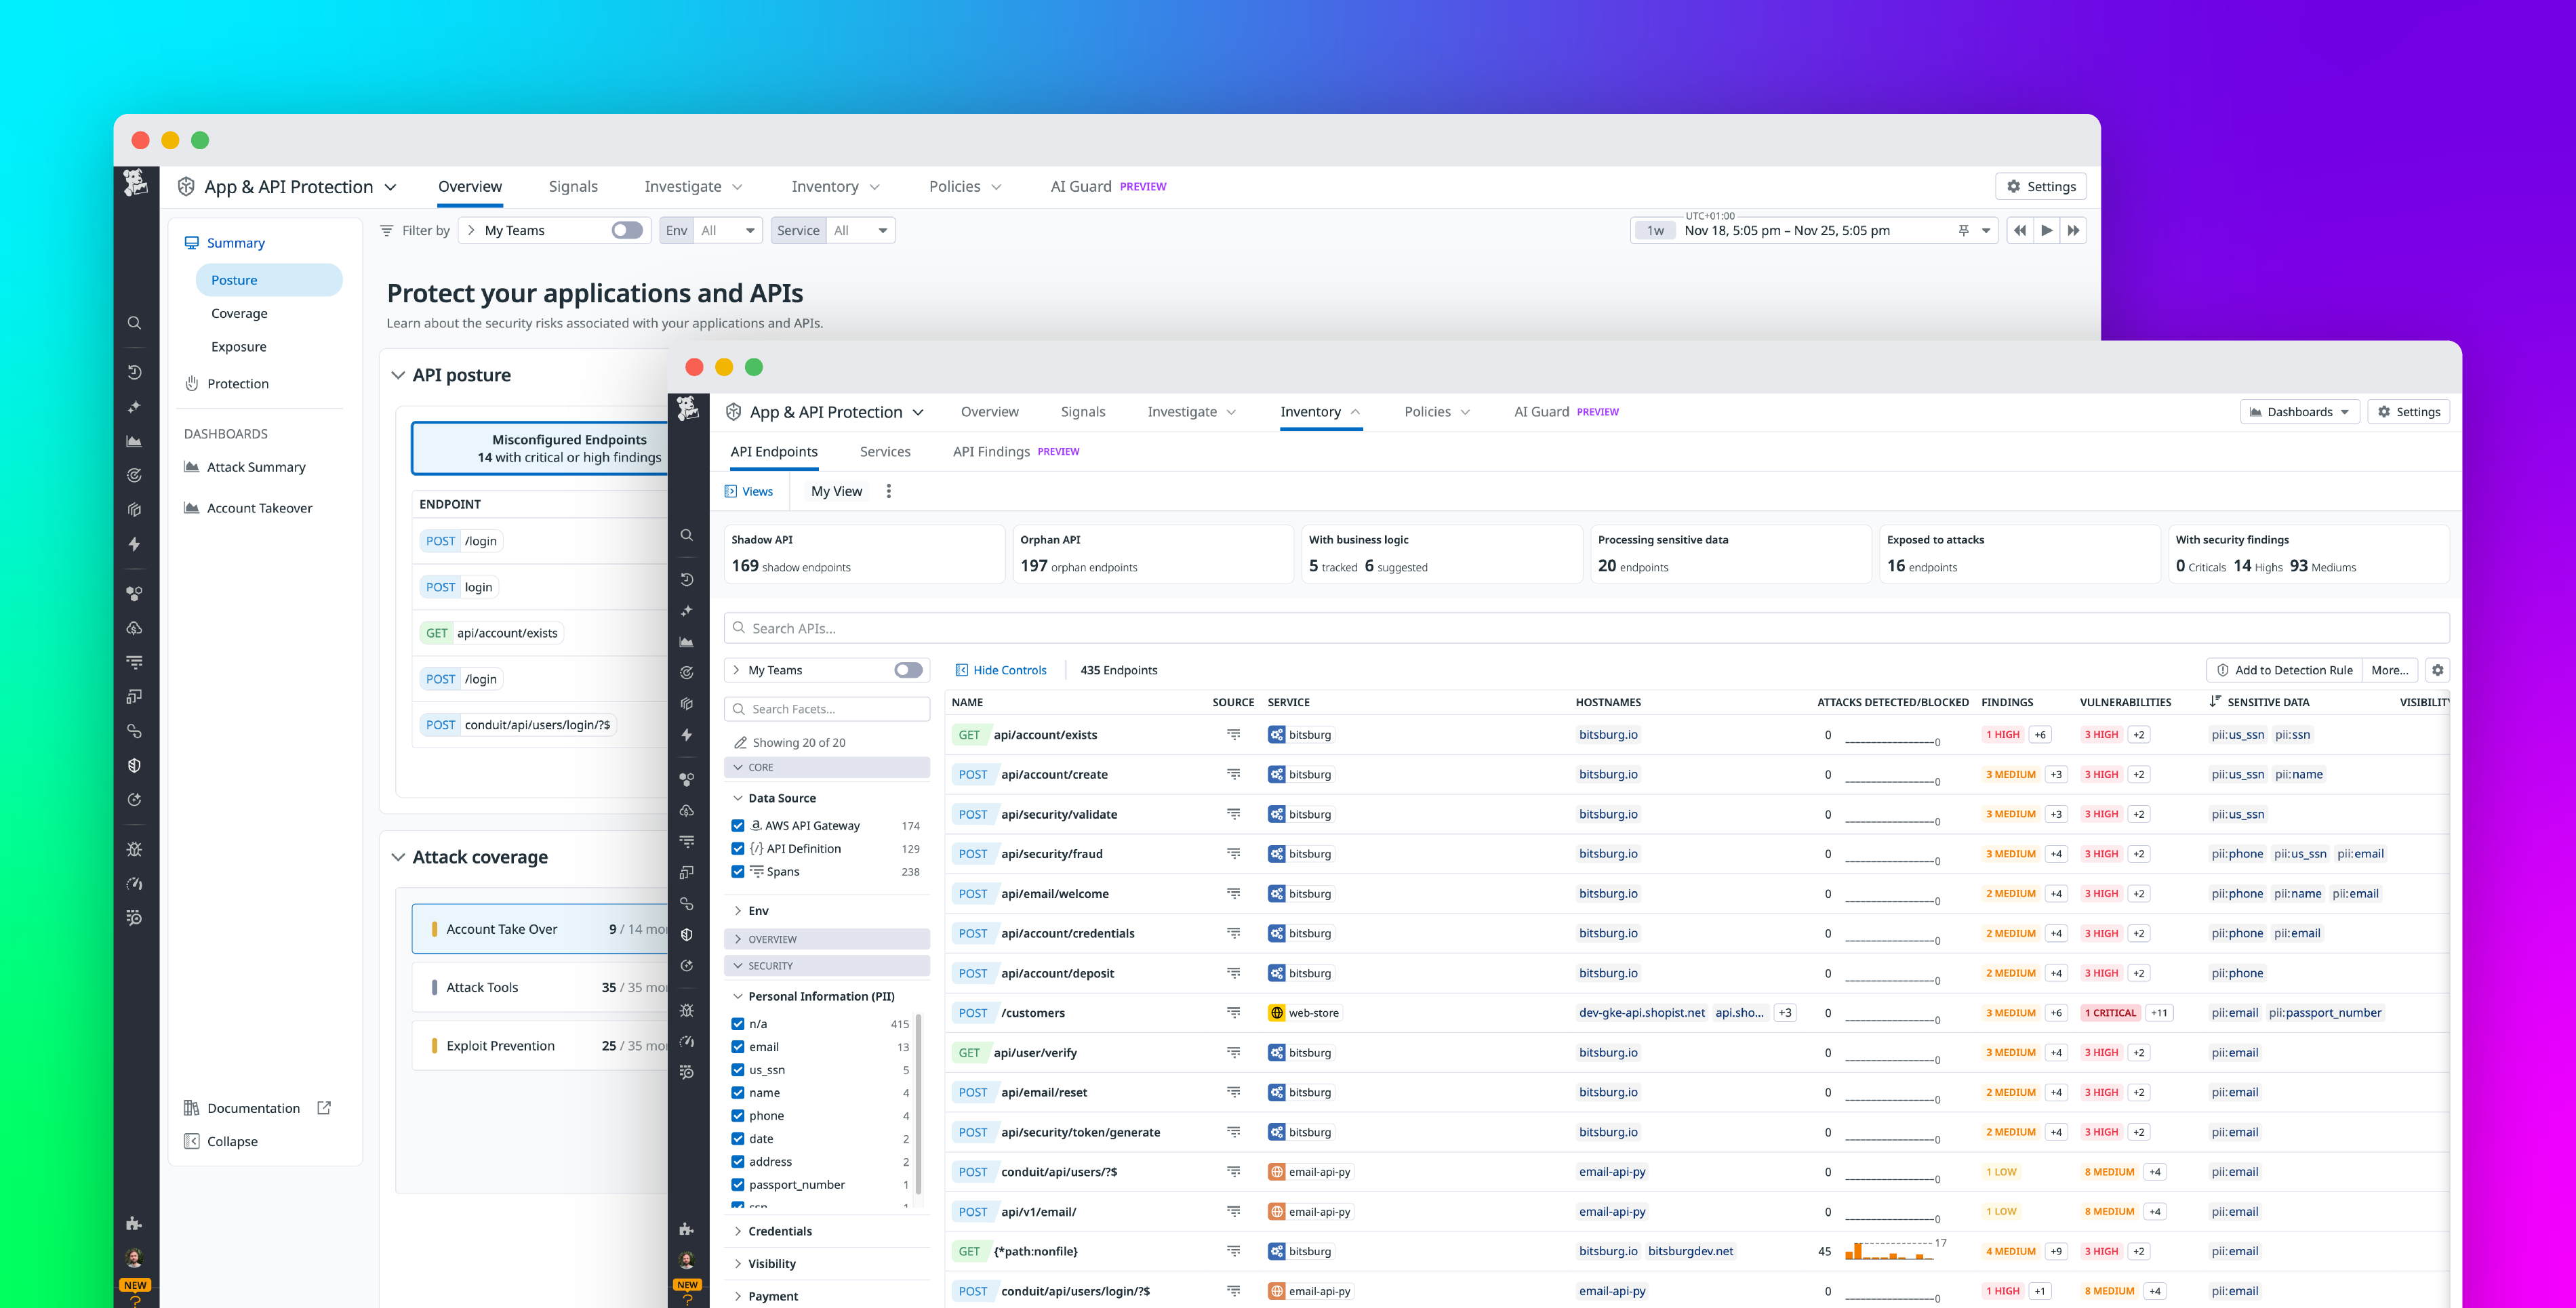Viewport: 2576px width, 1308px height.
Task: Switch to the Services tab
Action: point(884,452)
